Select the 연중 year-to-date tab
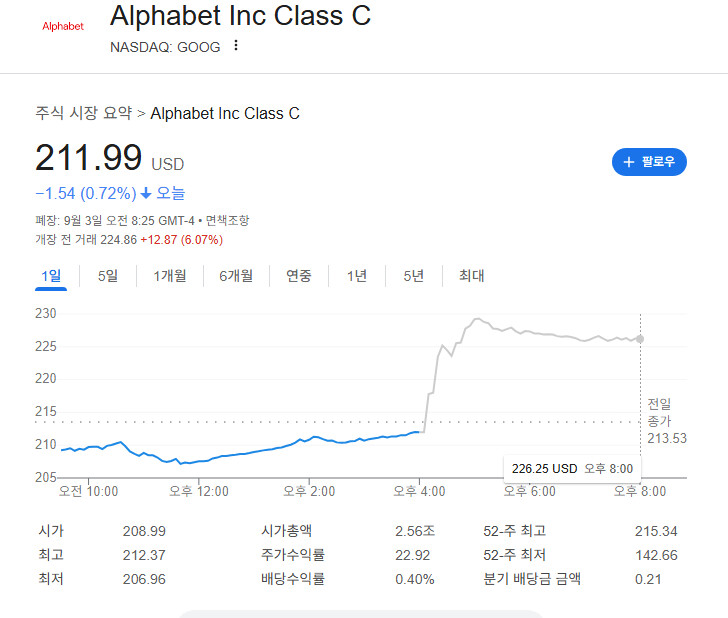 [x=298, y=276]
